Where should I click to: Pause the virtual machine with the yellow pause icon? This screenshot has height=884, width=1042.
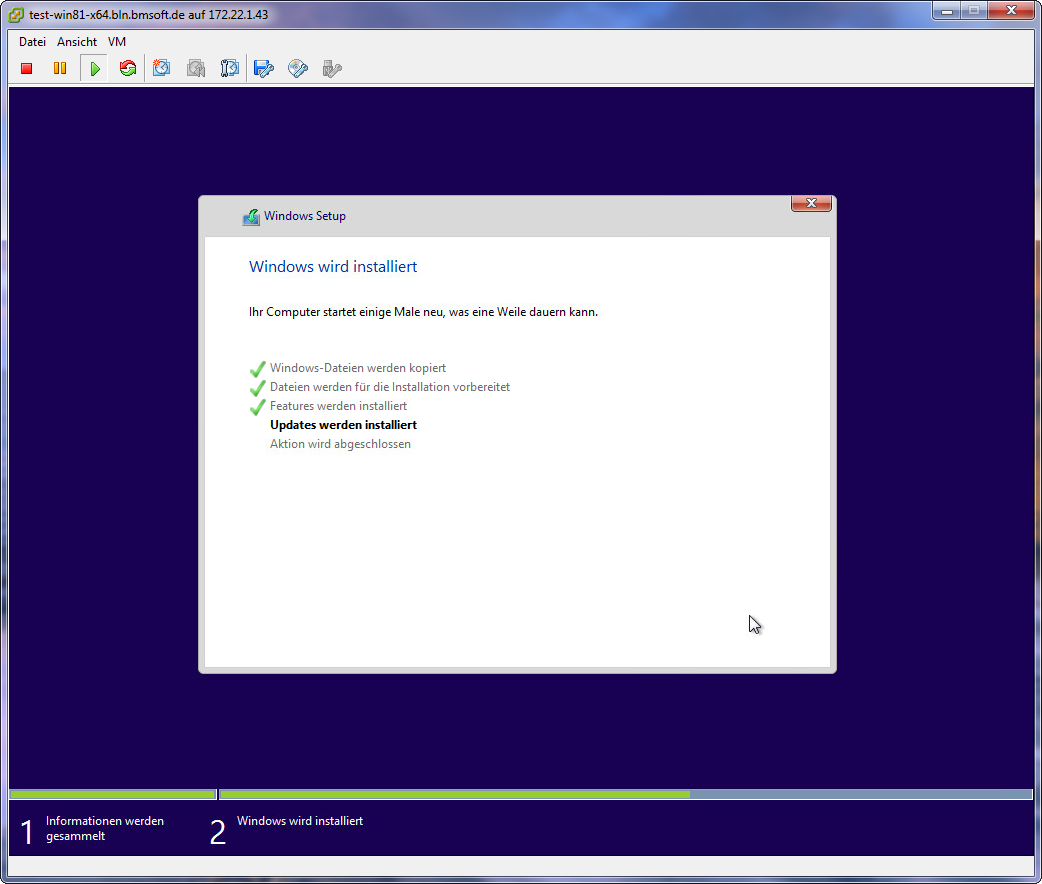(60, 68)
